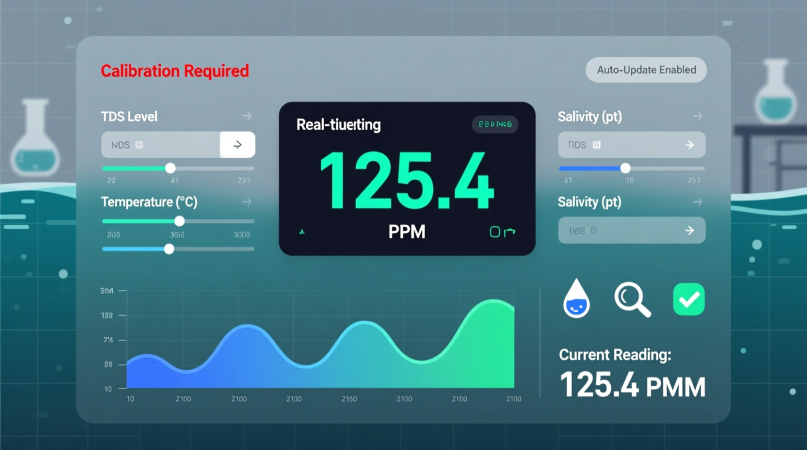
Task: Click the highest green peak on the chart
Action: [x=494, y=305]
